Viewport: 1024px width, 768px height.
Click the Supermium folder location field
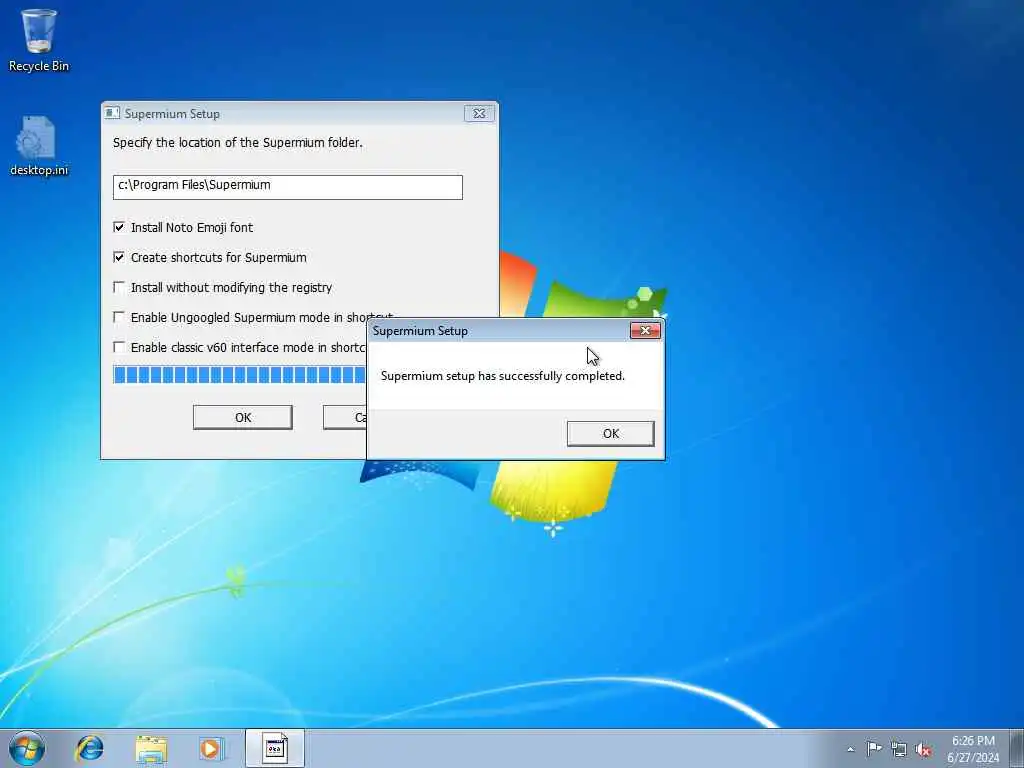[287, 187]
